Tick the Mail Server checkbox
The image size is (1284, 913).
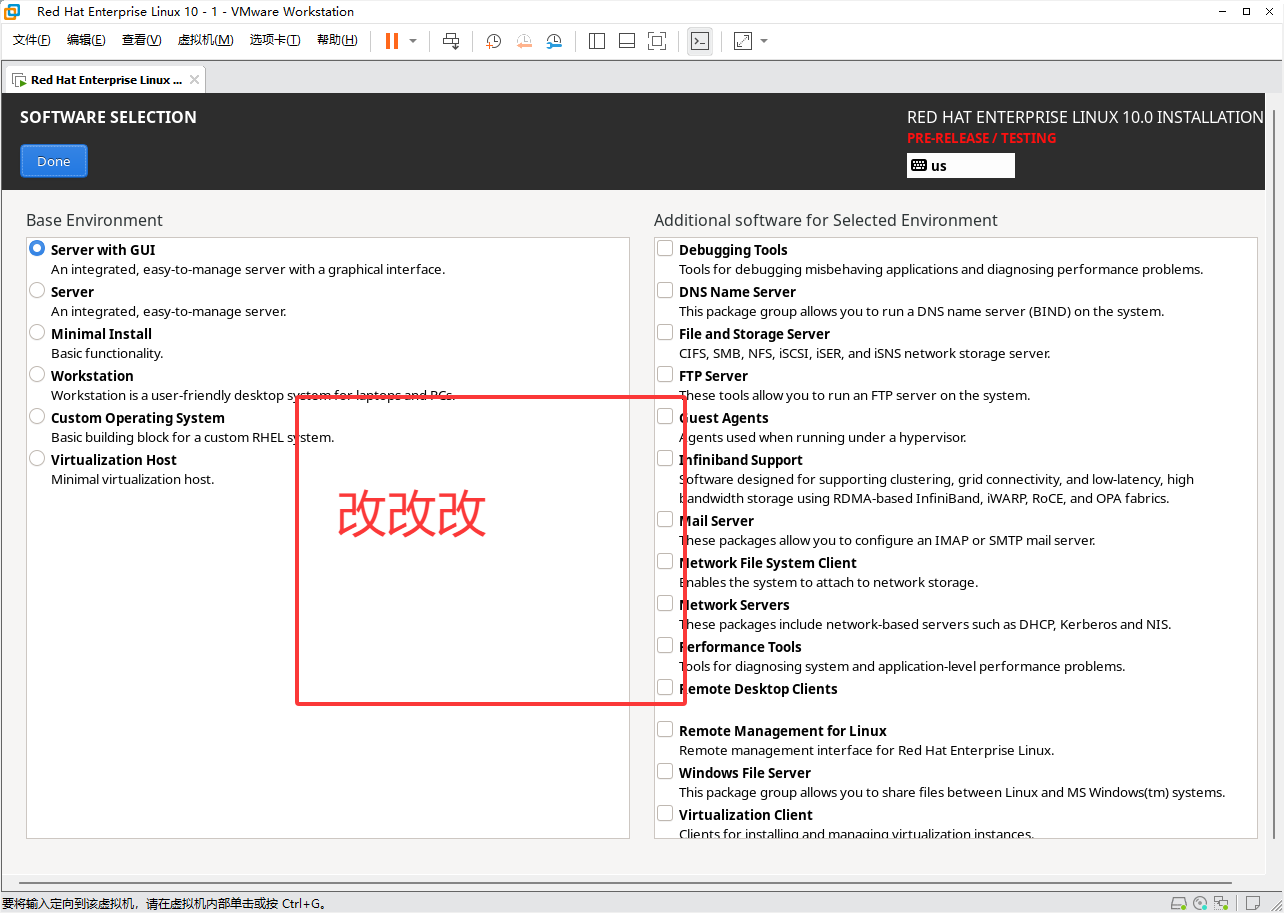pos(665,519)
